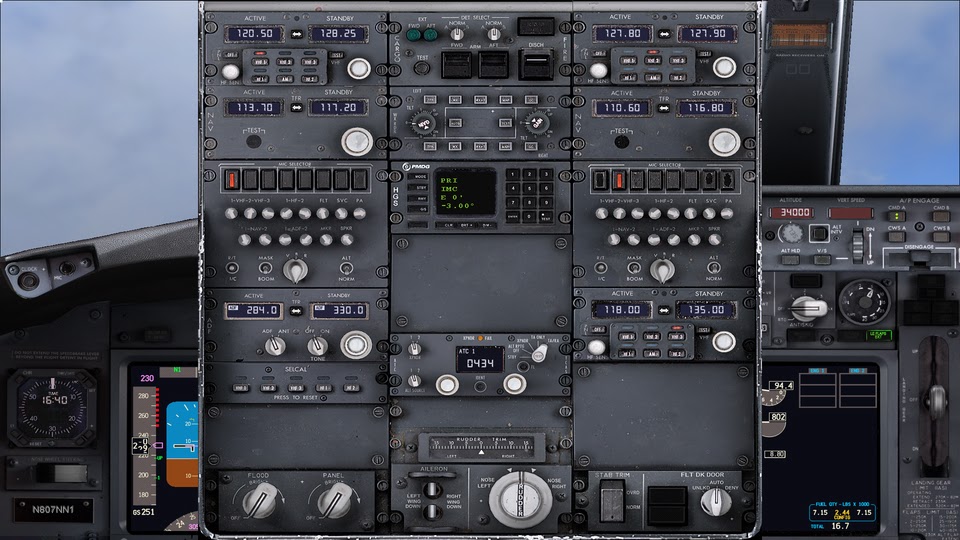The height and width of the screenshot is (540, 960).
Task: Turn the NAV1 frequency tuning knob
Action: click(x=356, y=141)
